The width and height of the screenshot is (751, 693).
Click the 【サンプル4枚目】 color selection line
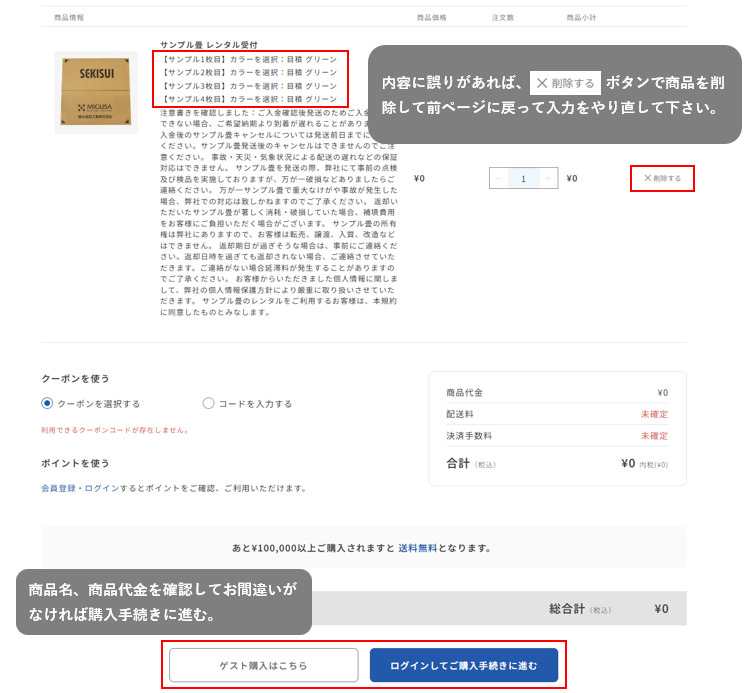coord(249,99)
